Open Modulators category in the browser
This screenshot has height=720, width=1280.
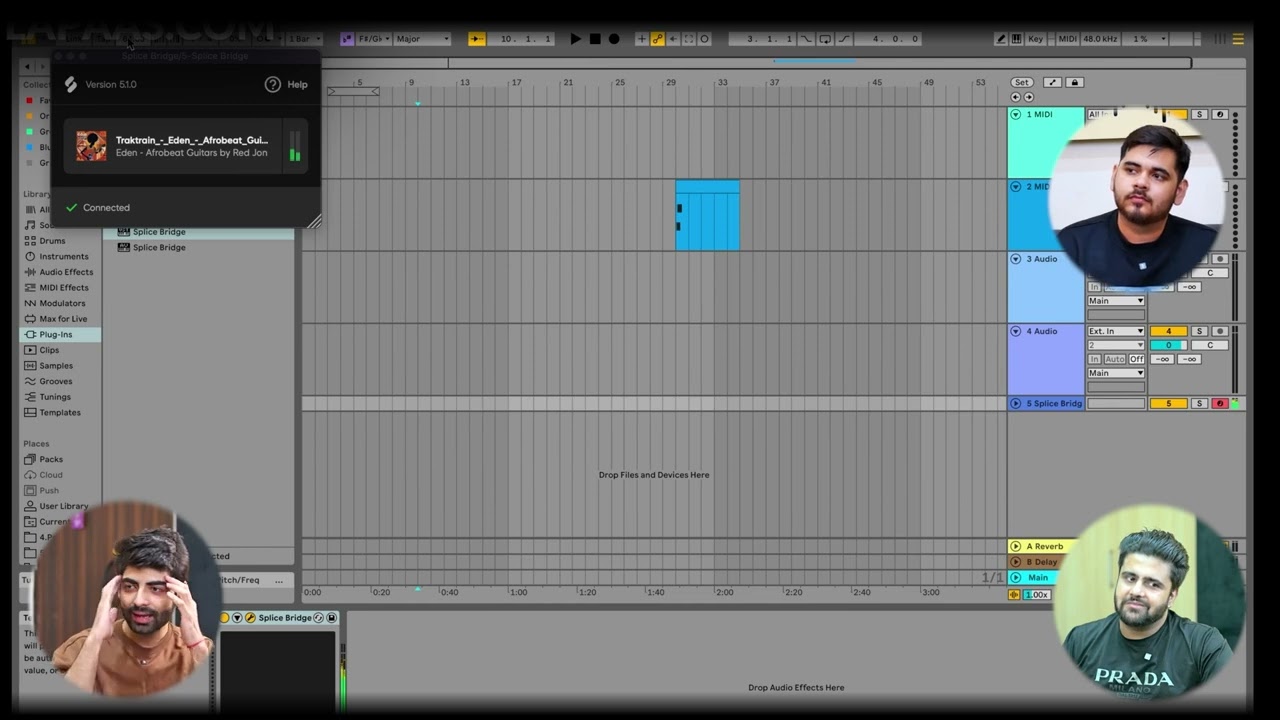tap(62, 303)
